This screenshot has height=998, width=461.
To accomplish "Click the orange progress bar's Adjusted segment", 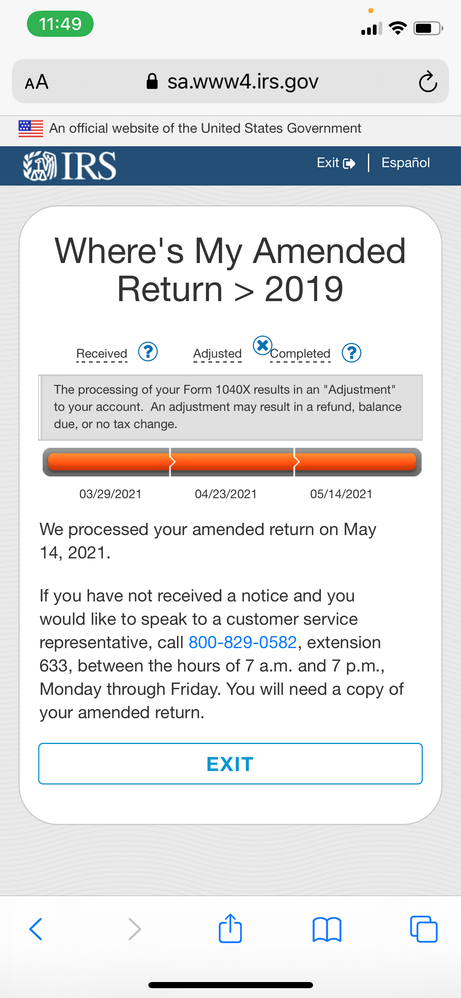I will tap(232, 462).
